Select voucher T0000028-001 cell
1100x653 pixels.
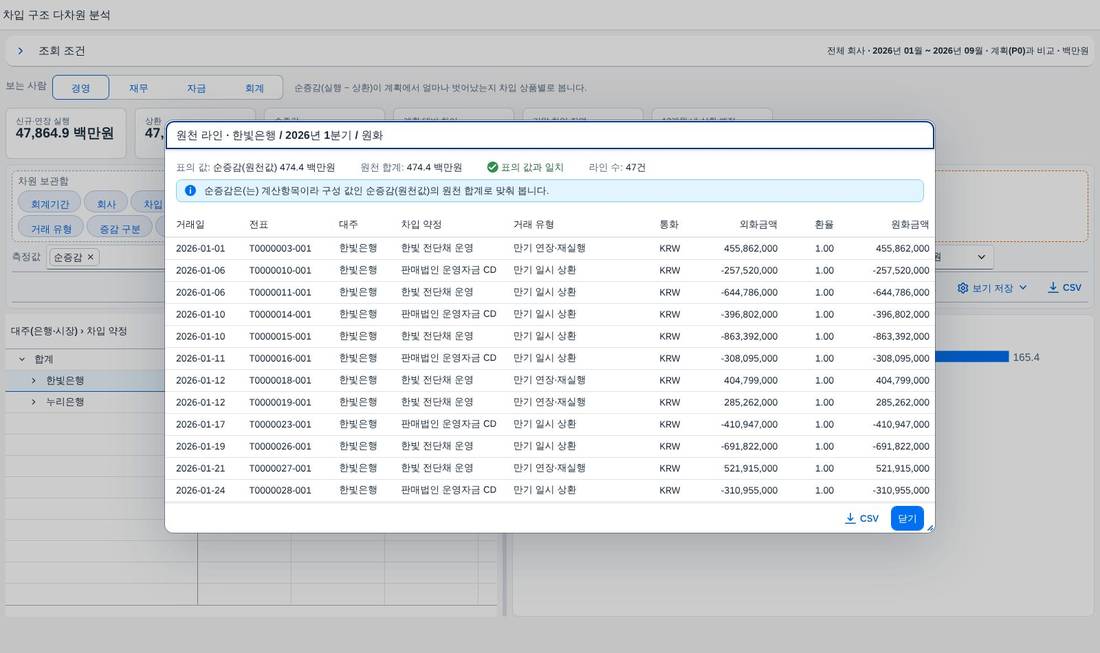[280, 490]
